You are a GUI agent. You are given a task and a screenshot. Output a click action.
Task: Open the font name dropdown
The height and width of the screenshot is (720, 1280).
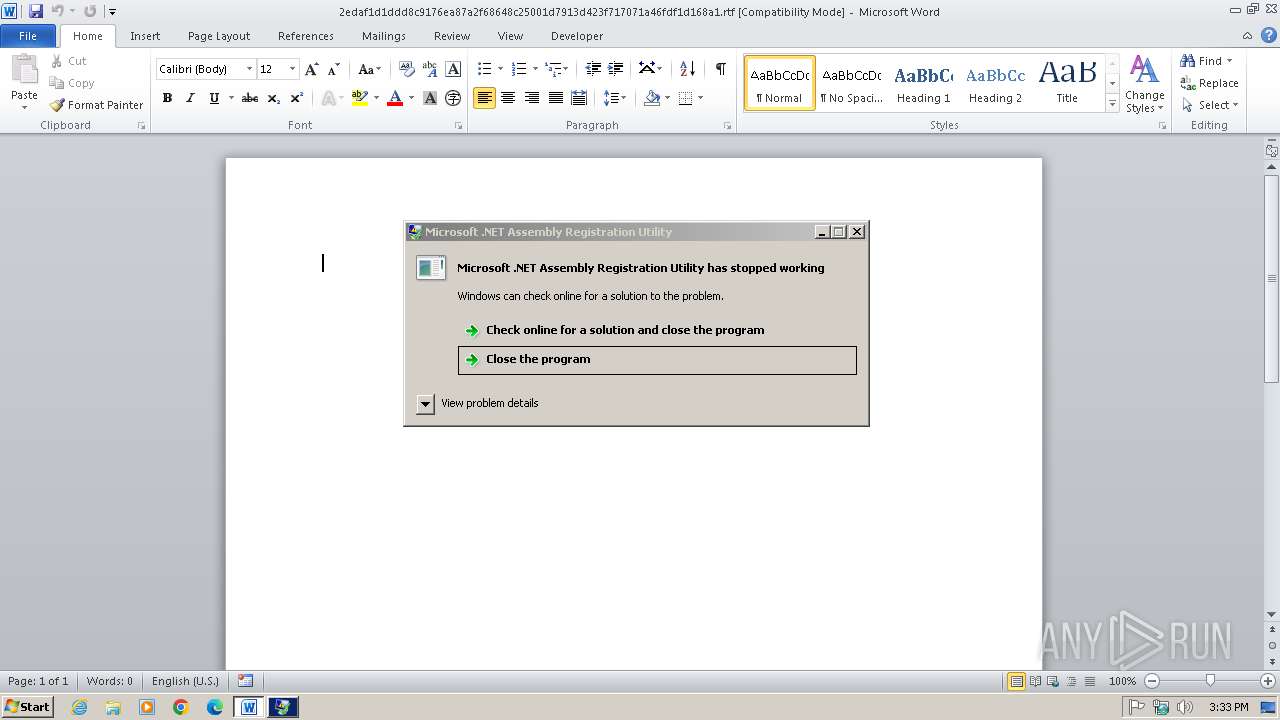point(249,69)
